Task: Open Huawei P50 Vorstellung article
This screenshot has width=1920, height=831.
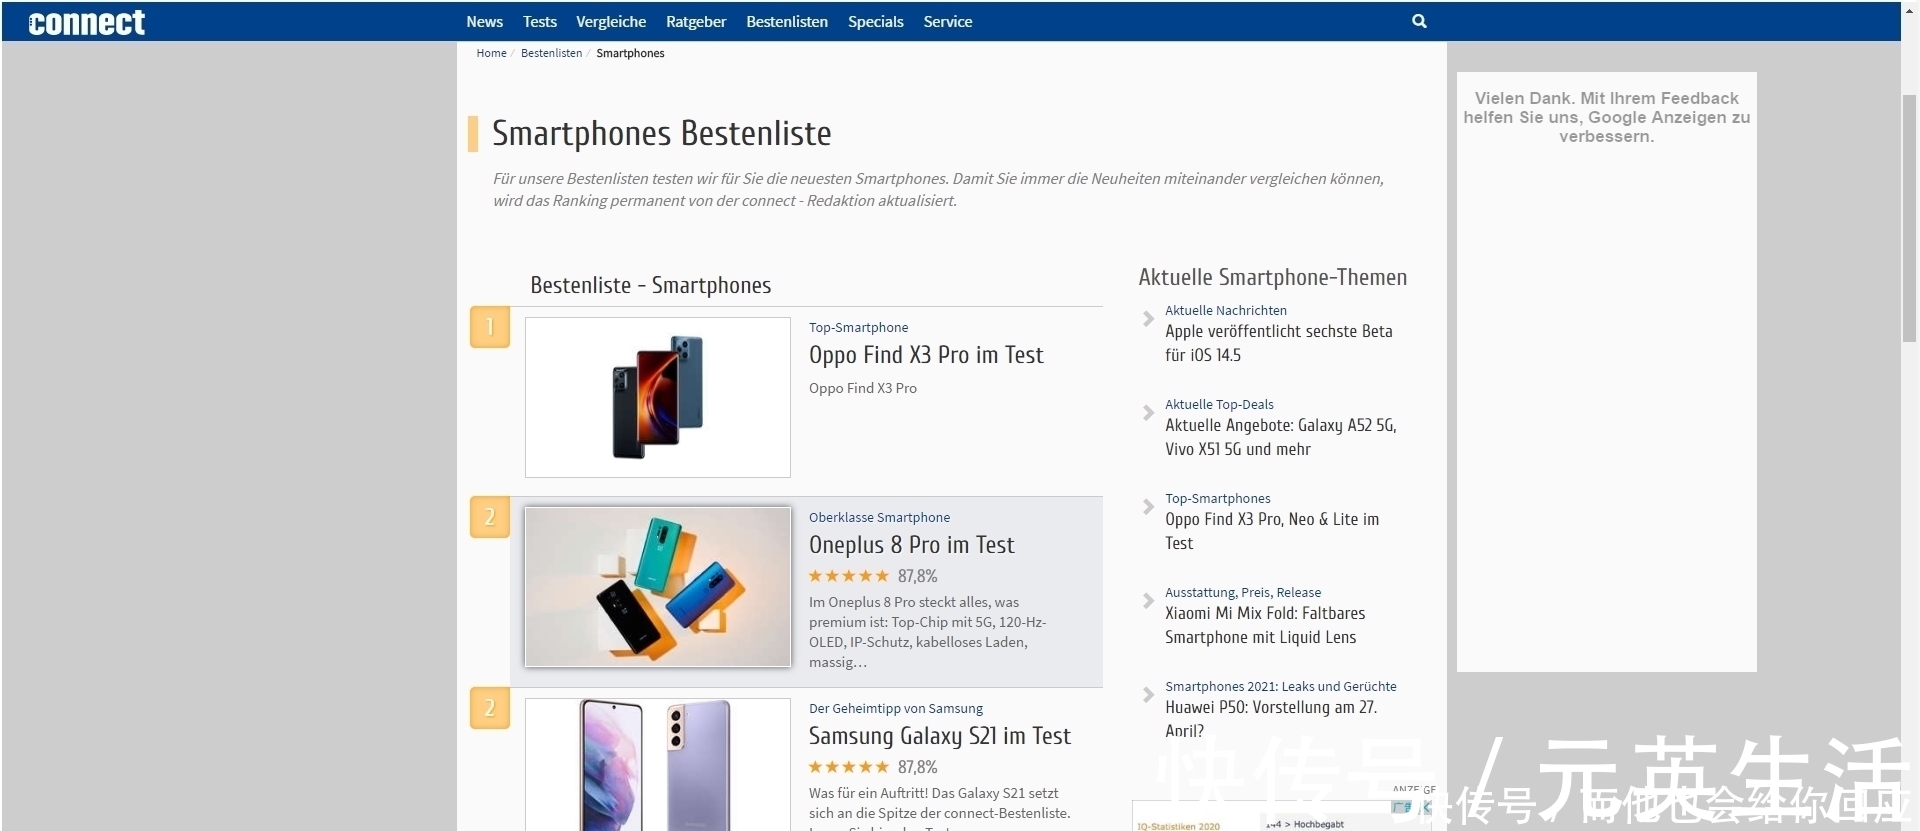Action: tap(1271, 719)
